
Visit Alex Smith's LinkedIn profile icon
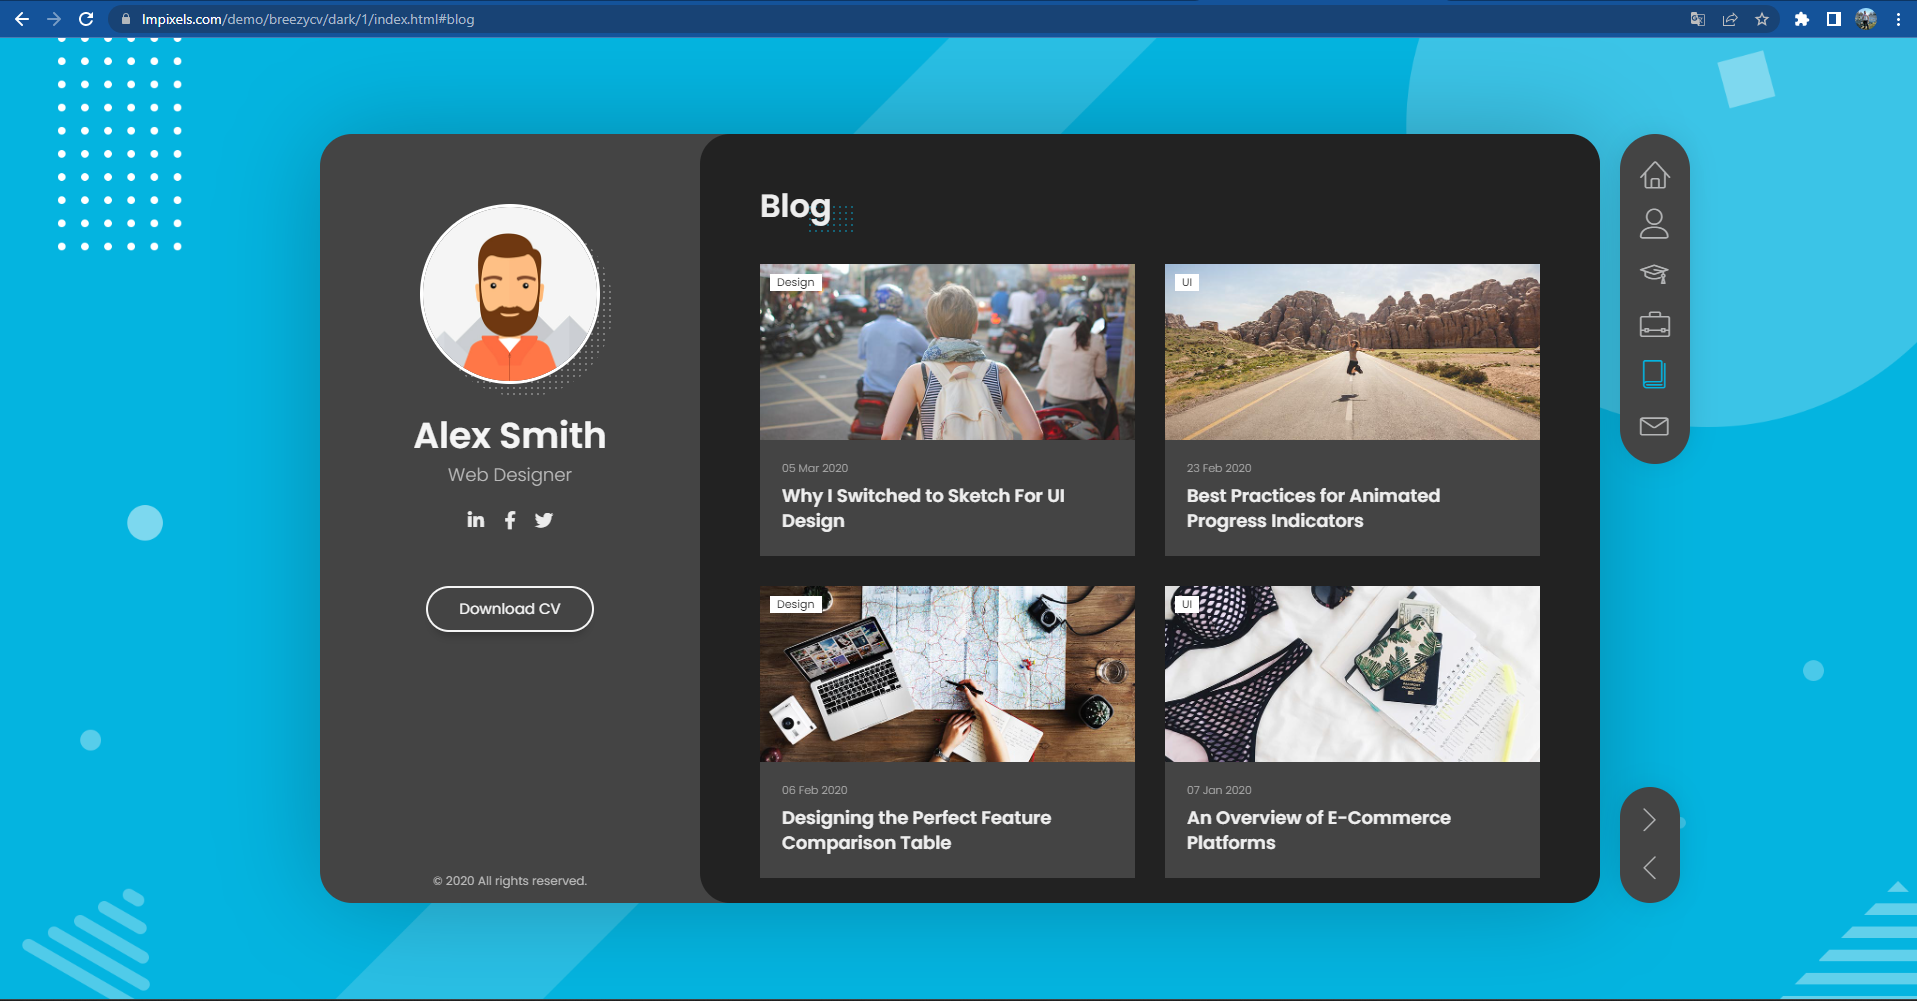pos(476,520)
